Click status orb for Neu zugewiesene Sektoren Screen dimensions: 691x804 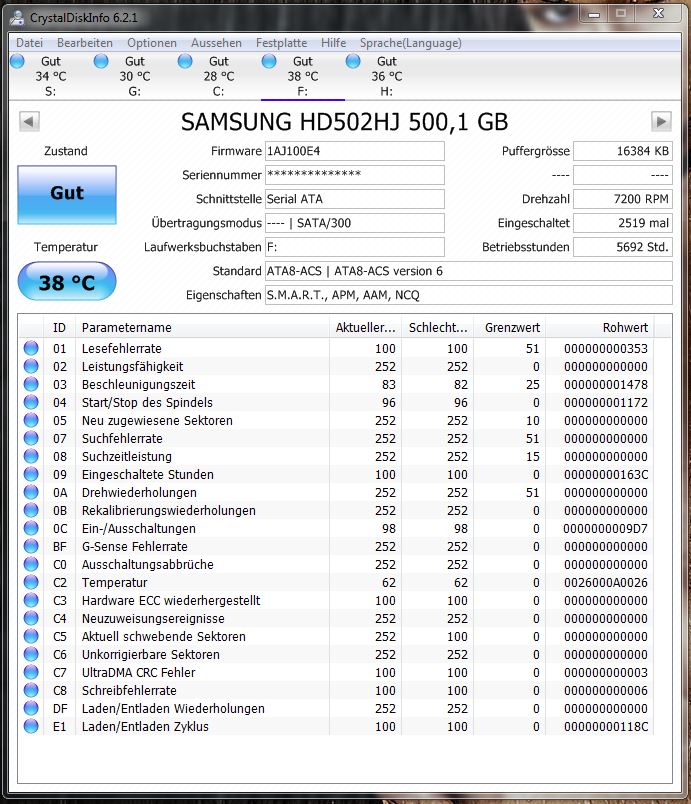[x=31, y=420]
